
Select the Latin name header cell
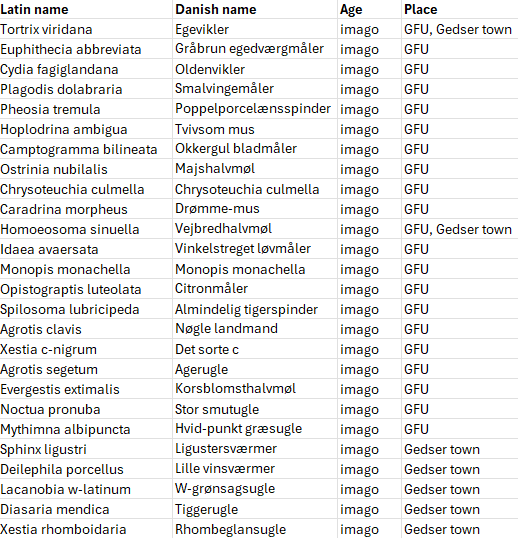86,9
